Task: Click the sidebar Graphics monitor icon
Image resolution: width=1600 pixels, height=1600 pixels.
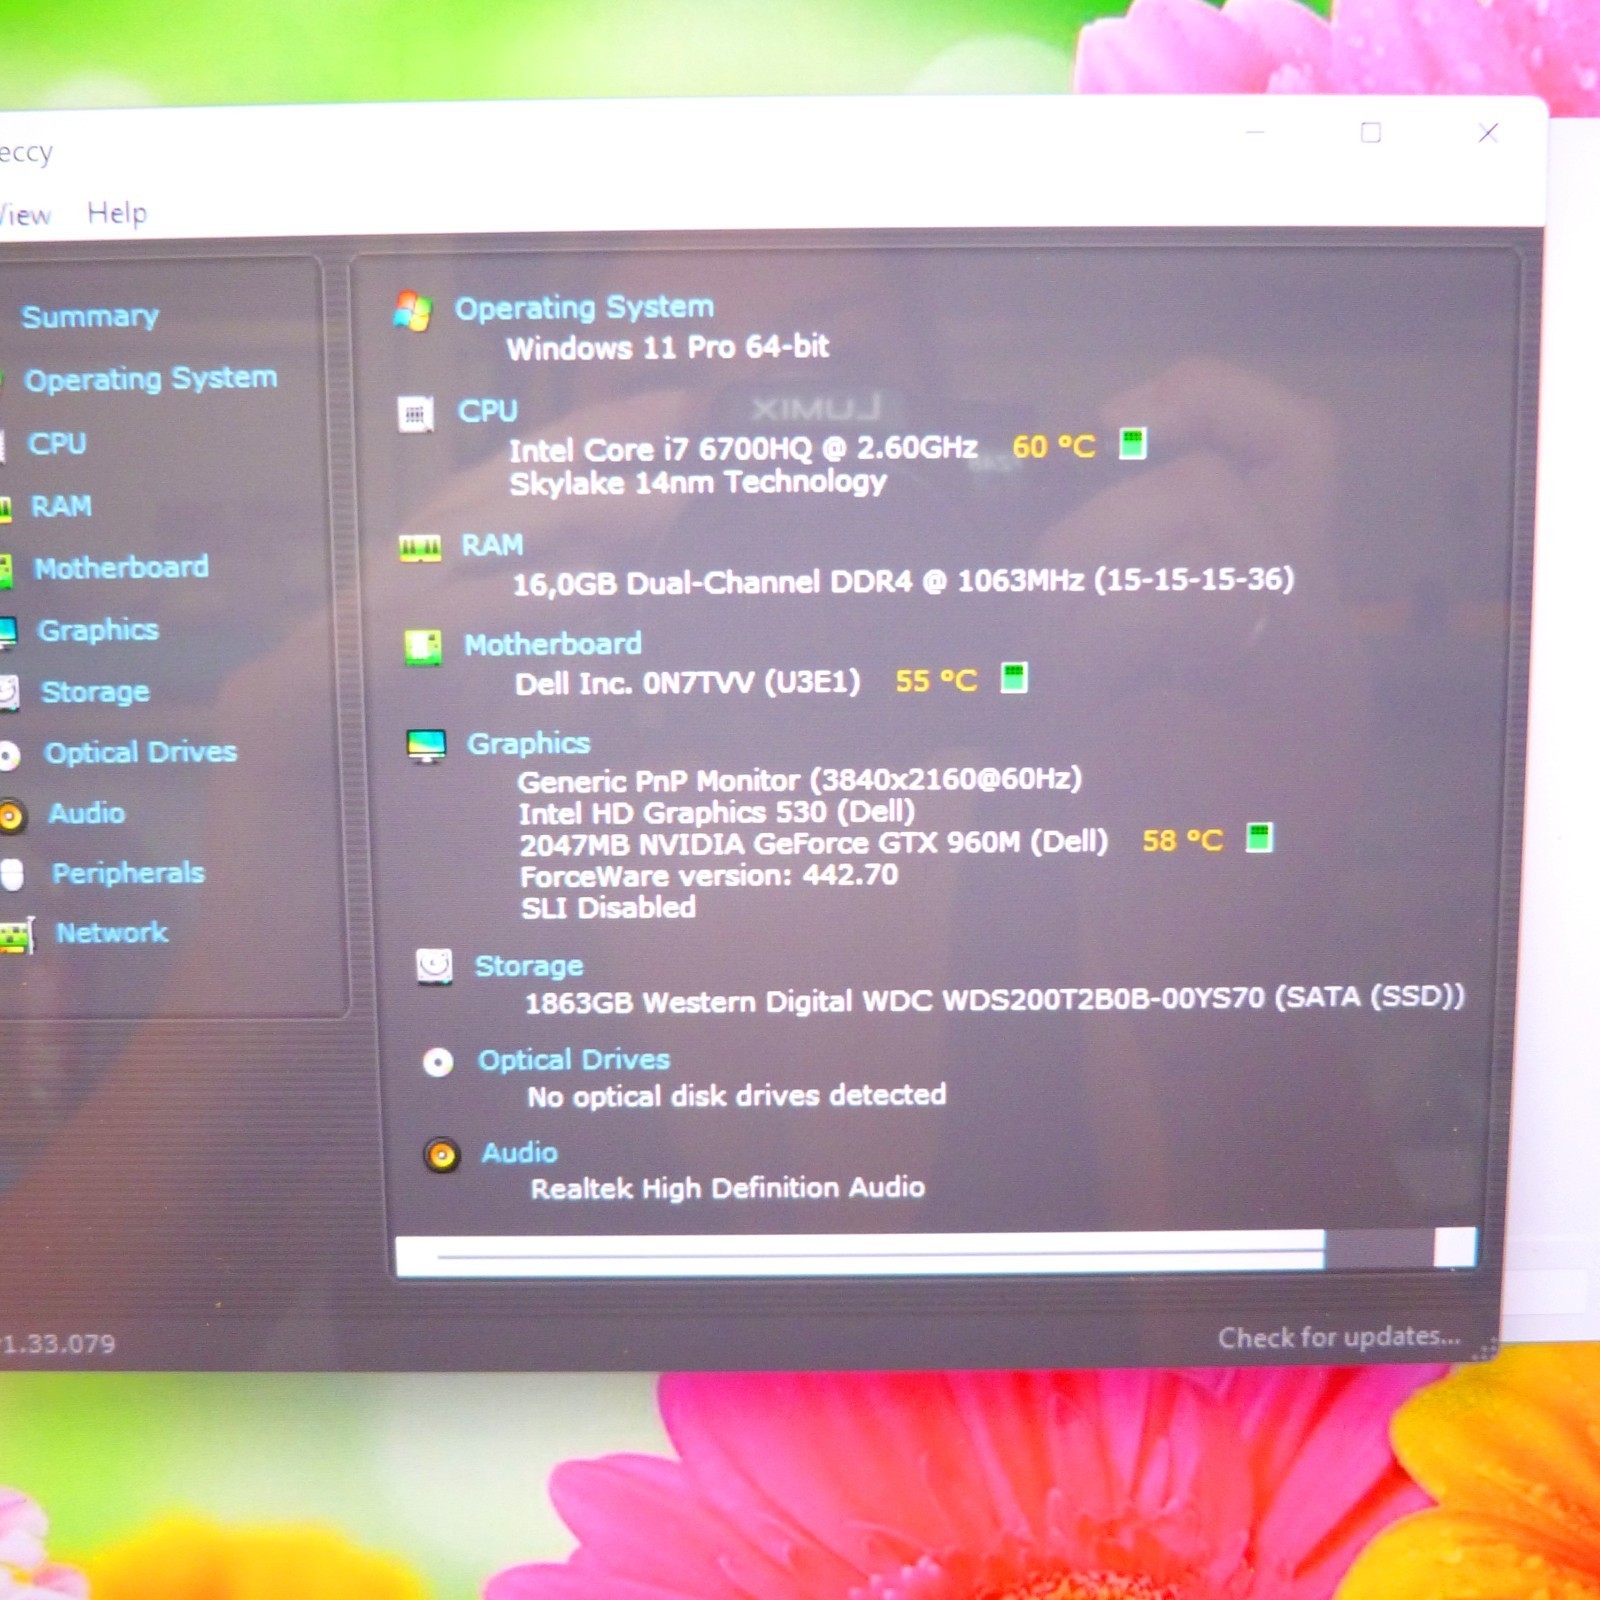Action: tap(8, 632)
